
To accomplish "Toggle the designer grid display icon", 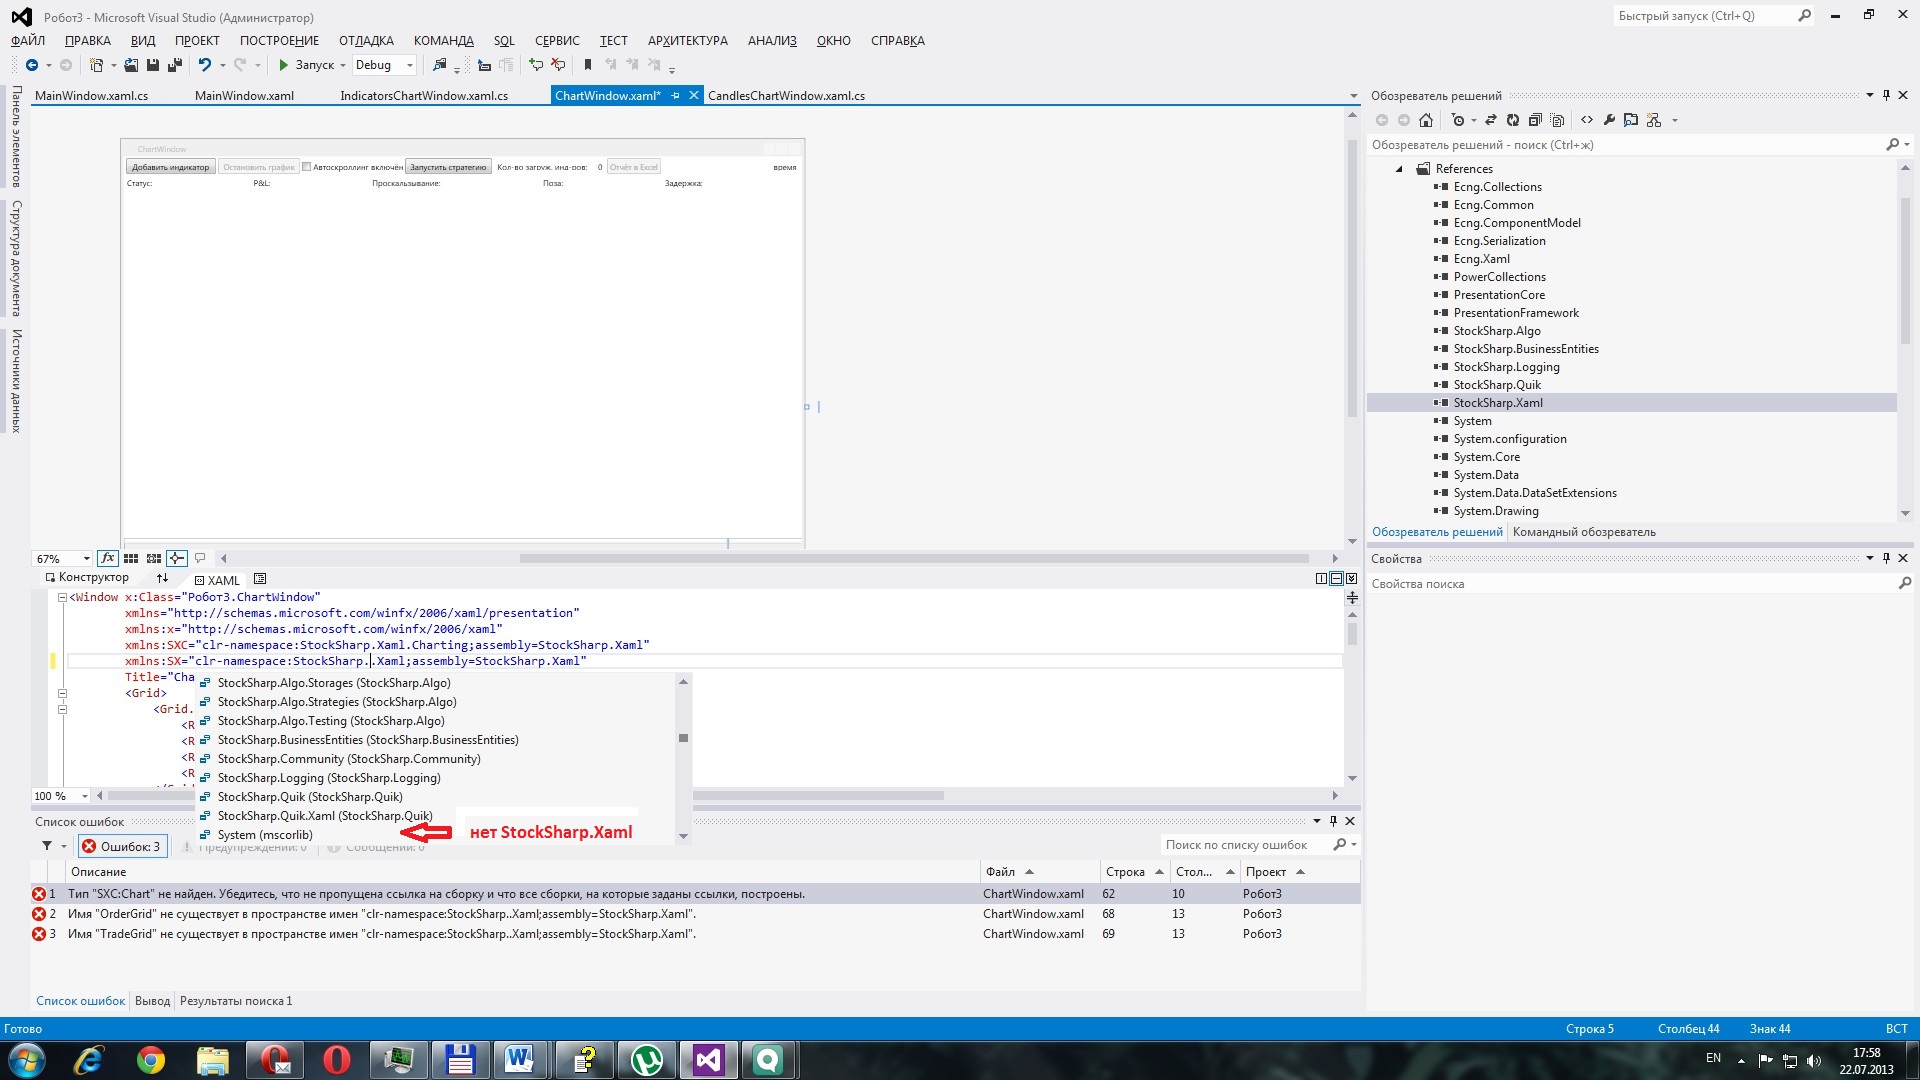I will [131, 558].
